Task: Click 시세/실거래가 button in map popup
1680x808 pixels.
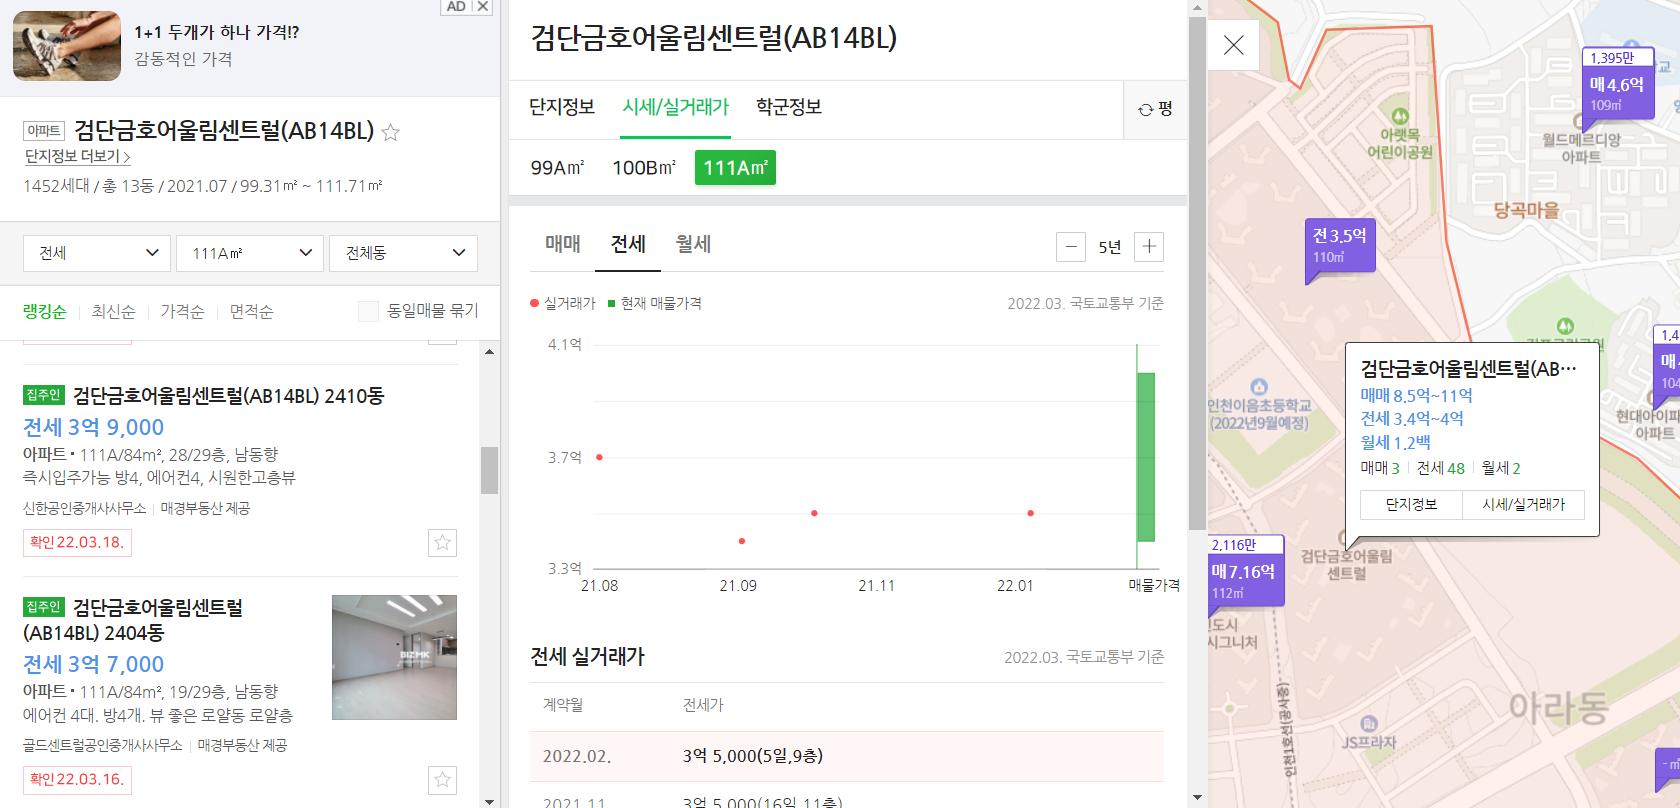Action: point(1523,505)
